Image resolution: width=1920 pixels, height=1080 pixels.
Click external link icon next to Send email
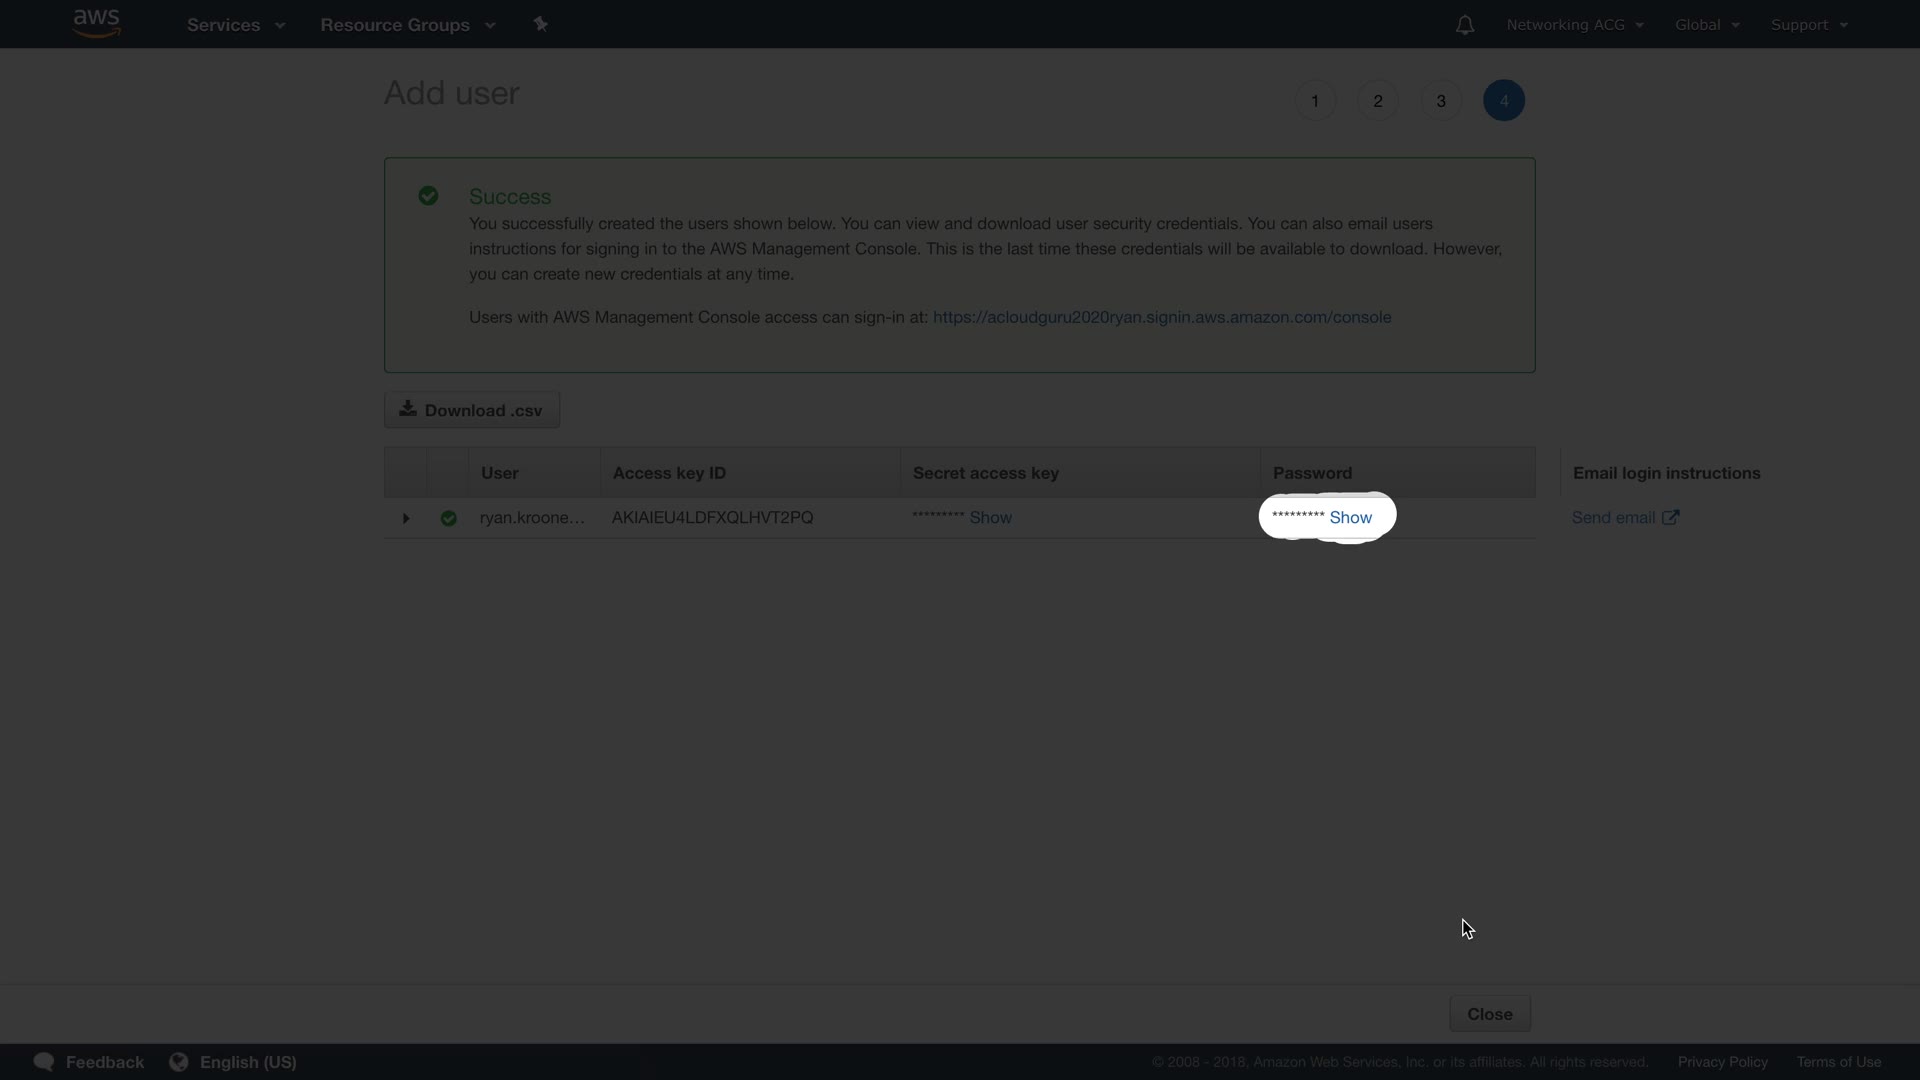[x=1671, y=517]
